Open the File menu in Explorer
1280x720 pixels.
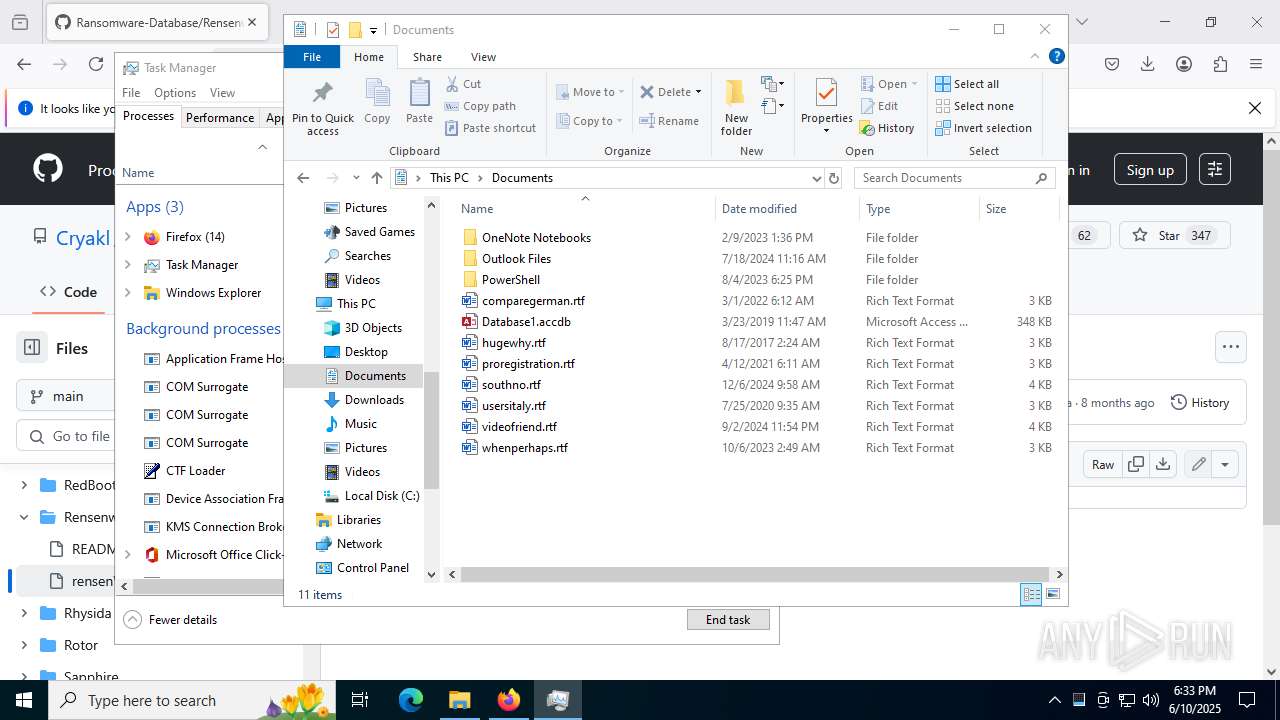(312, 57)
